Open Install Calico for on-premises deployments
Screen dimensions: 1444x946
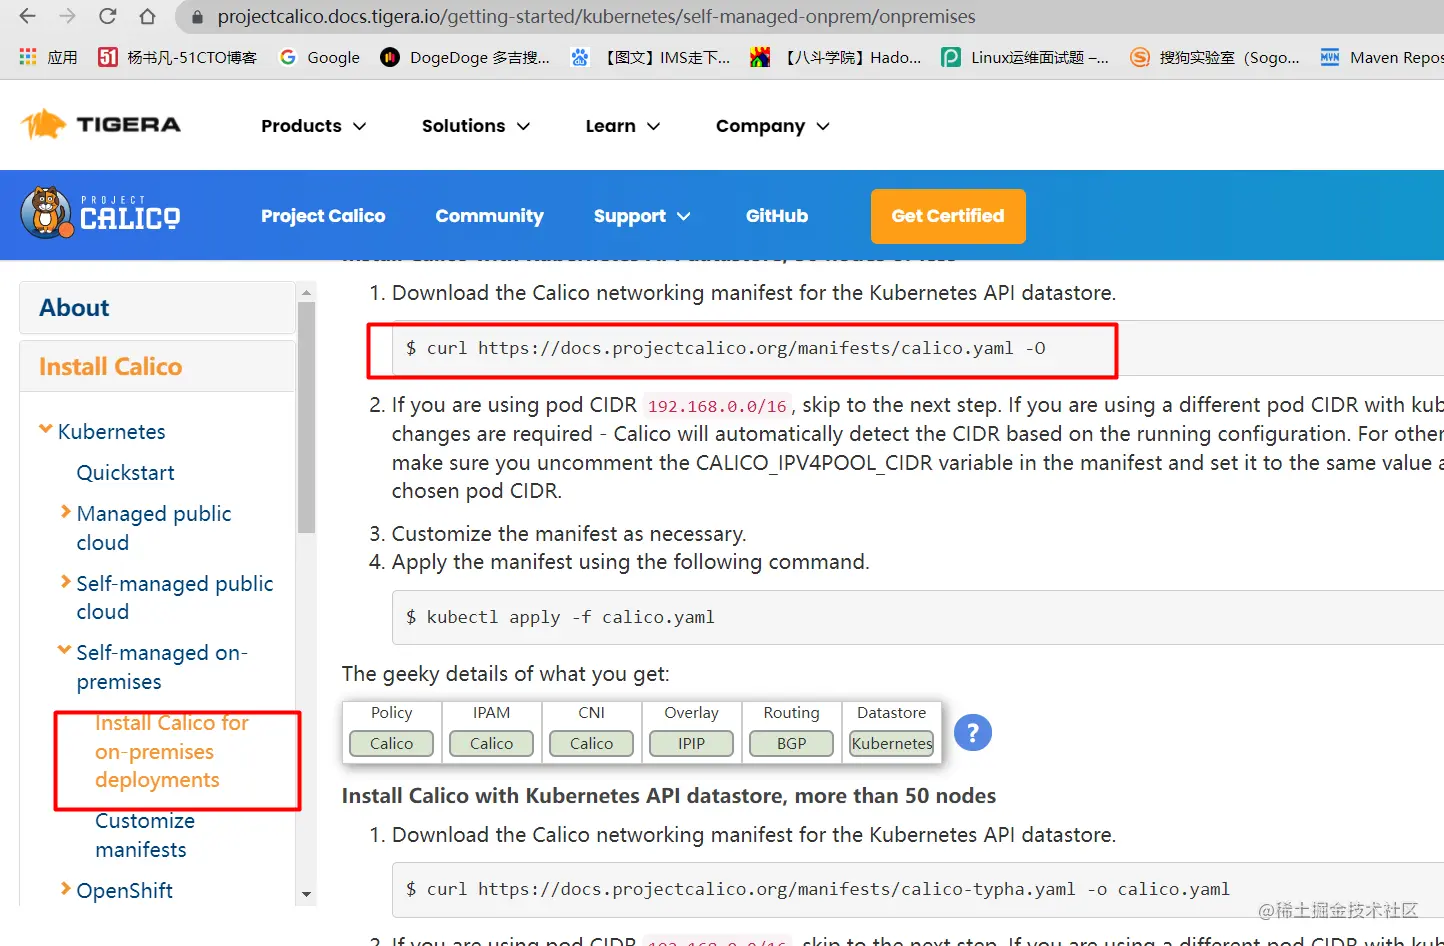pos(171,751)
